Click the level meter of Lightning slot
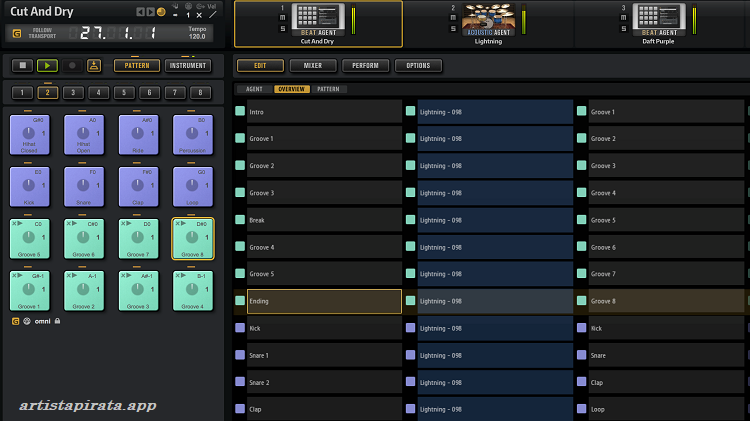 coord(524,20)
